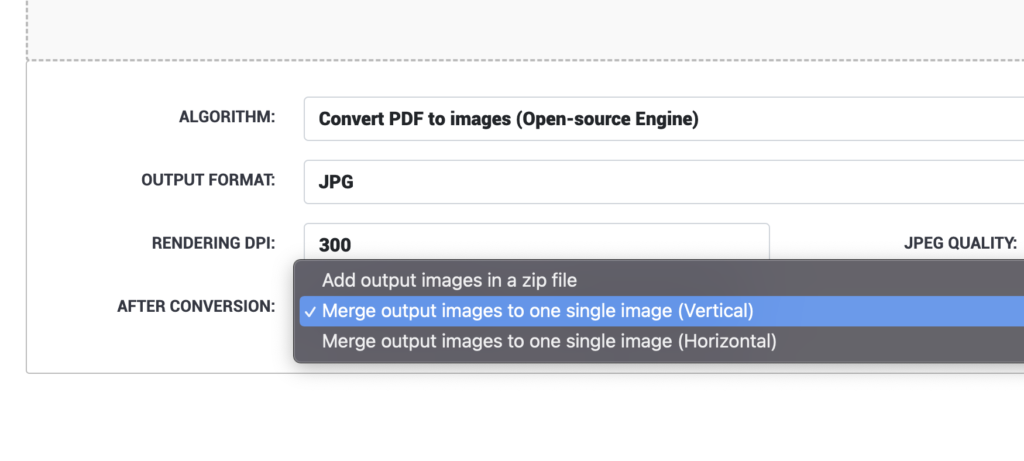
Task: Click the checkmark beside the Vertical option
Action: tap(310, 311)
